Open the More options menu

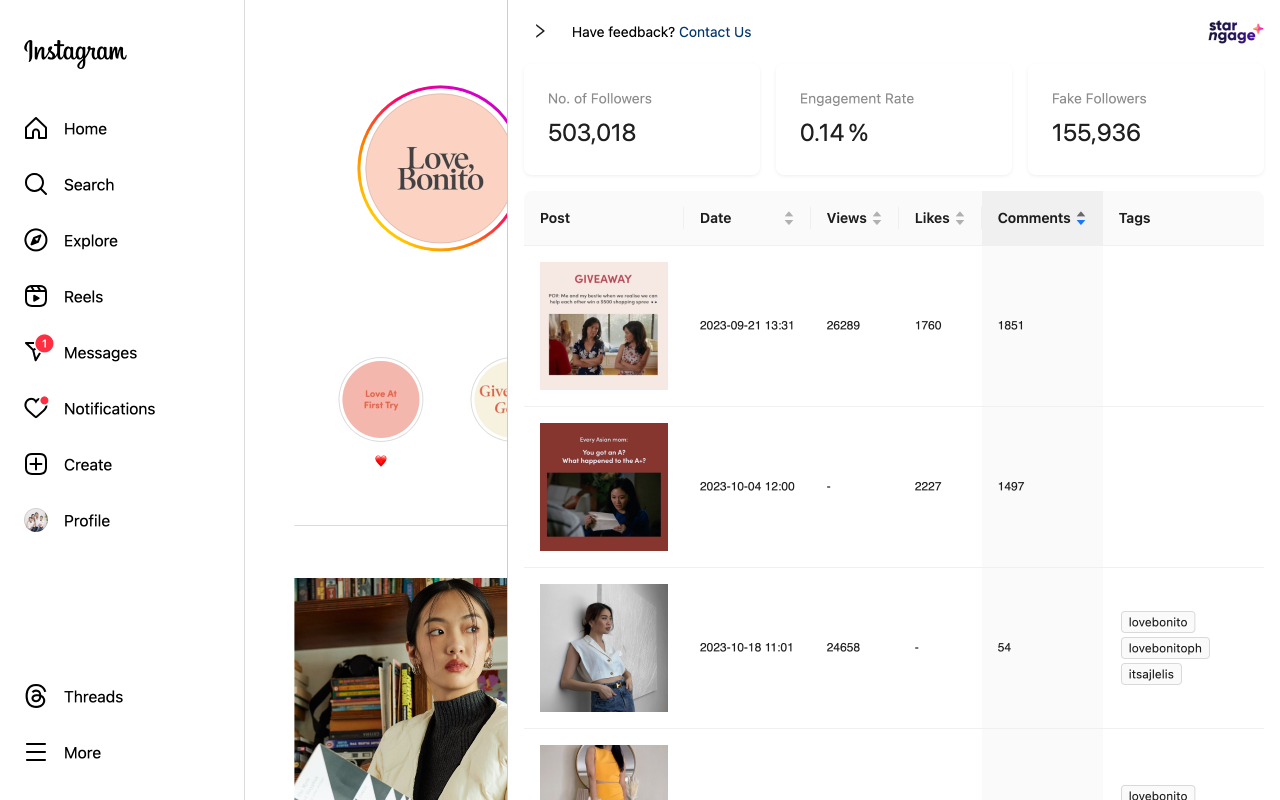tap(82, 752)
